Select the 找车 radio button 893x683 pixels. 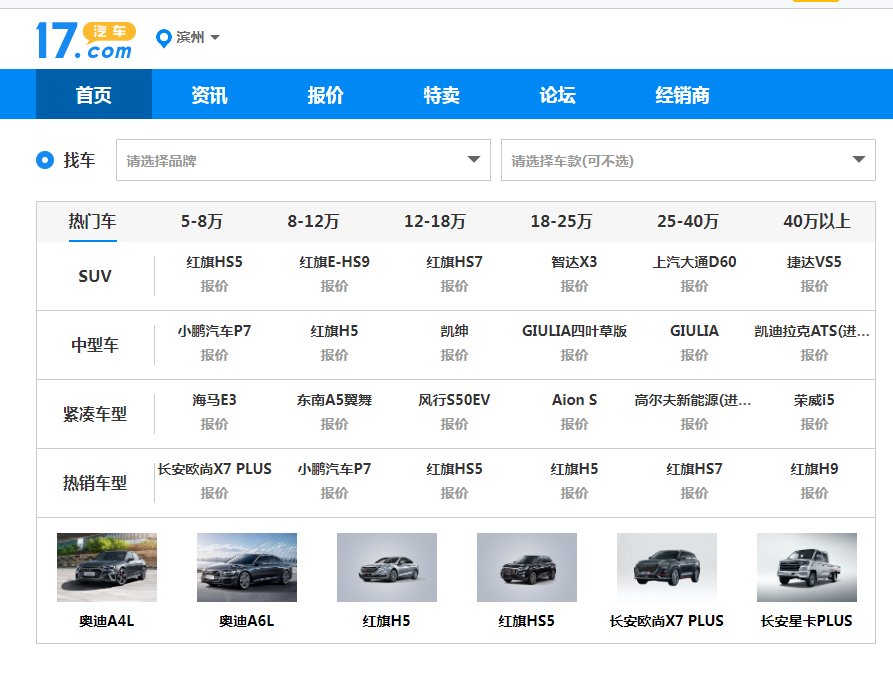45,160
